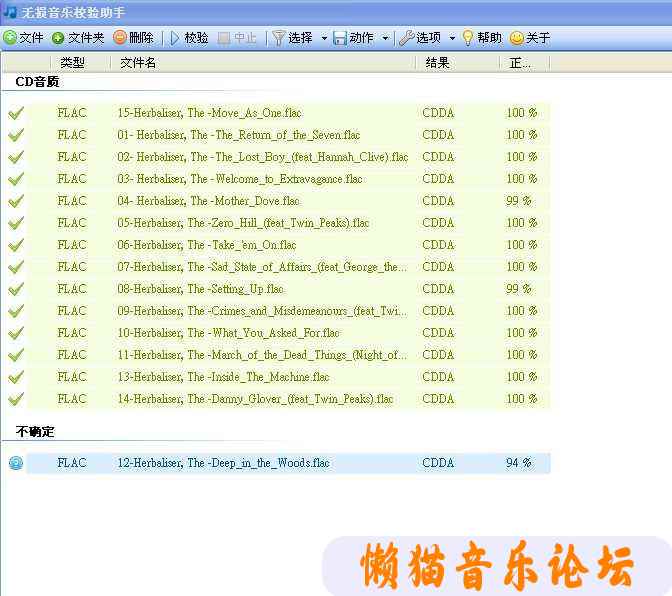Open the 选择 filter menu
This screenshot has width=672, height=596.
pos(292,38)
